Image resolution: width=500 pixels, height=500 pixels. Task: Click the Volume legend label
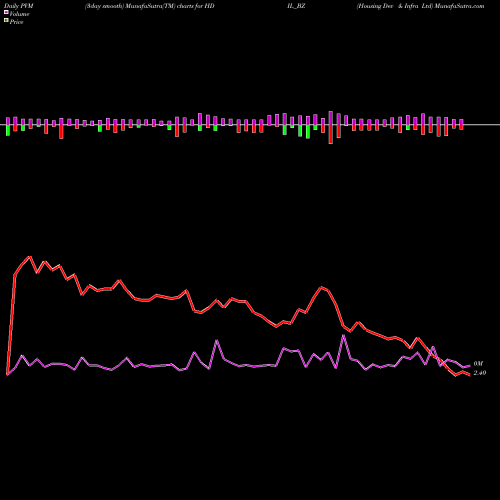click(19, 14)
